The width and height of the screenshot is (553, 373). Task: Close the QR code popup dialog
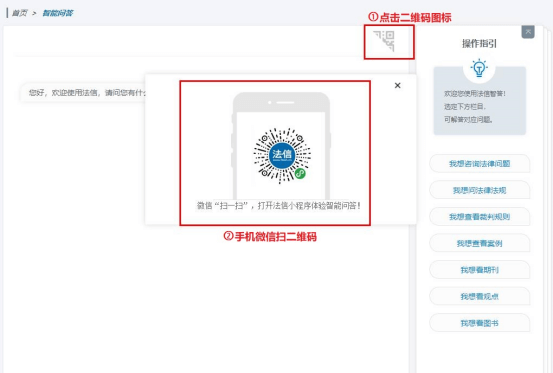[397, 85]
